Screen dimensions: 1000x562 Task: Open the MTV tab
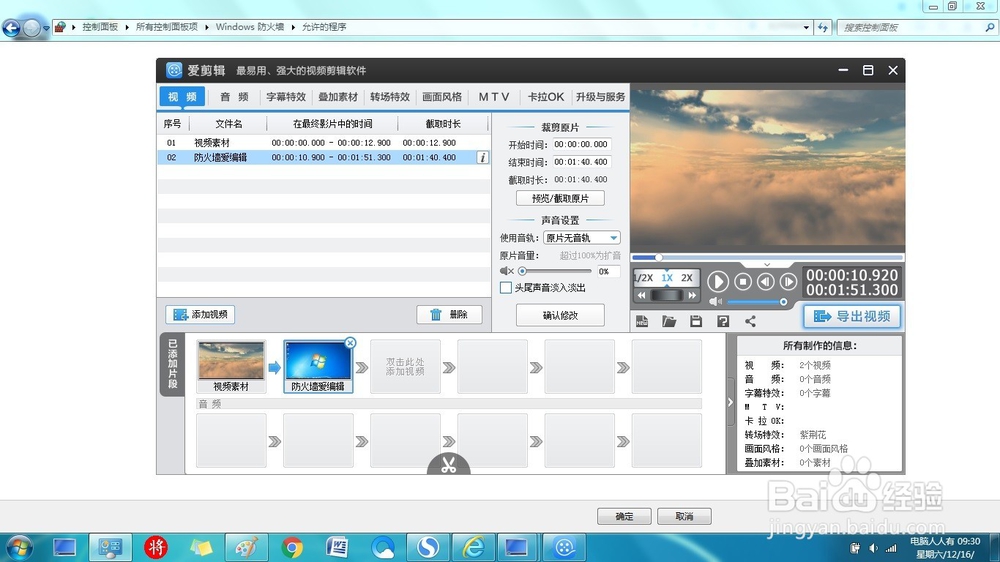coord(494,97)
